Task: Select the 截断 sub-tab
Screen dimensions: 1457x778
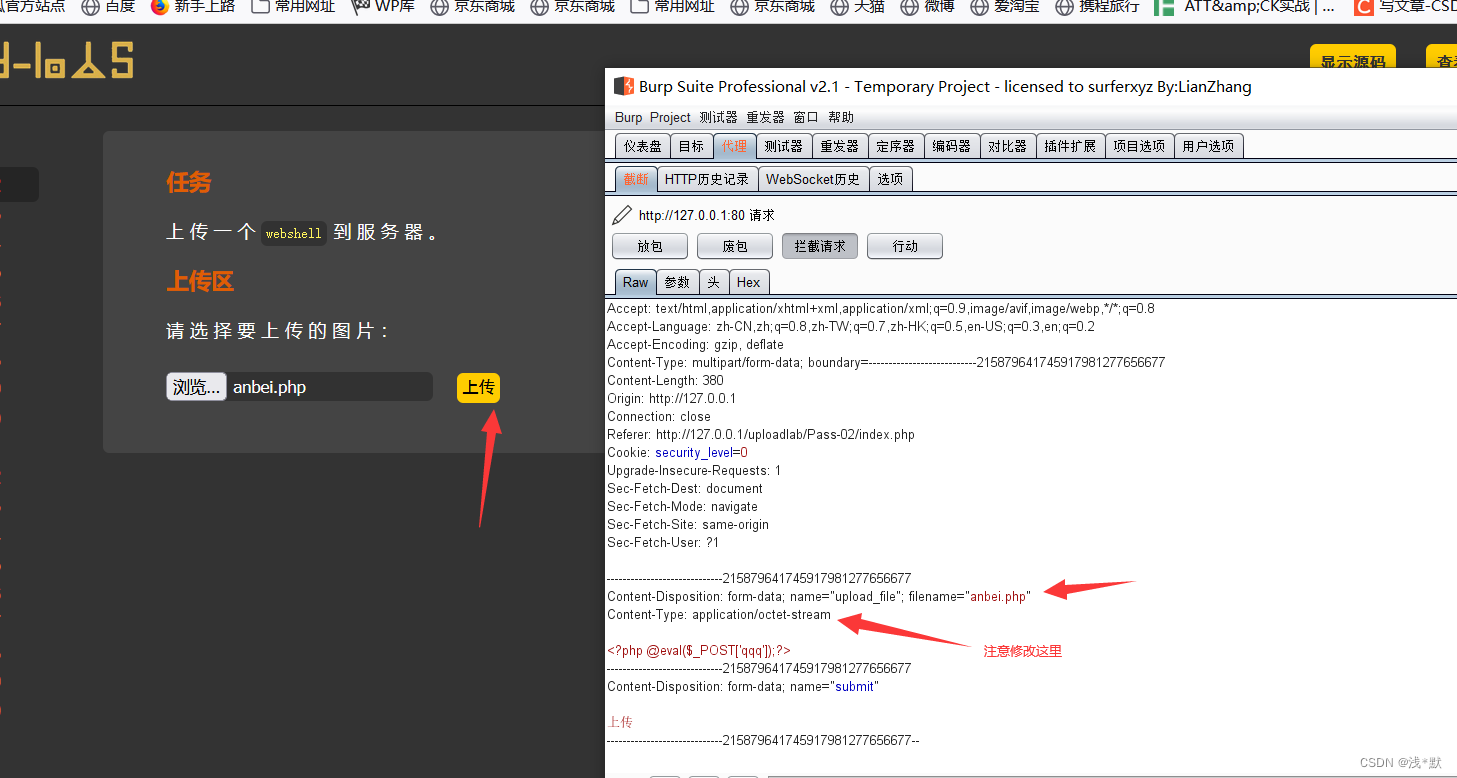Action: tap(636, 179)
